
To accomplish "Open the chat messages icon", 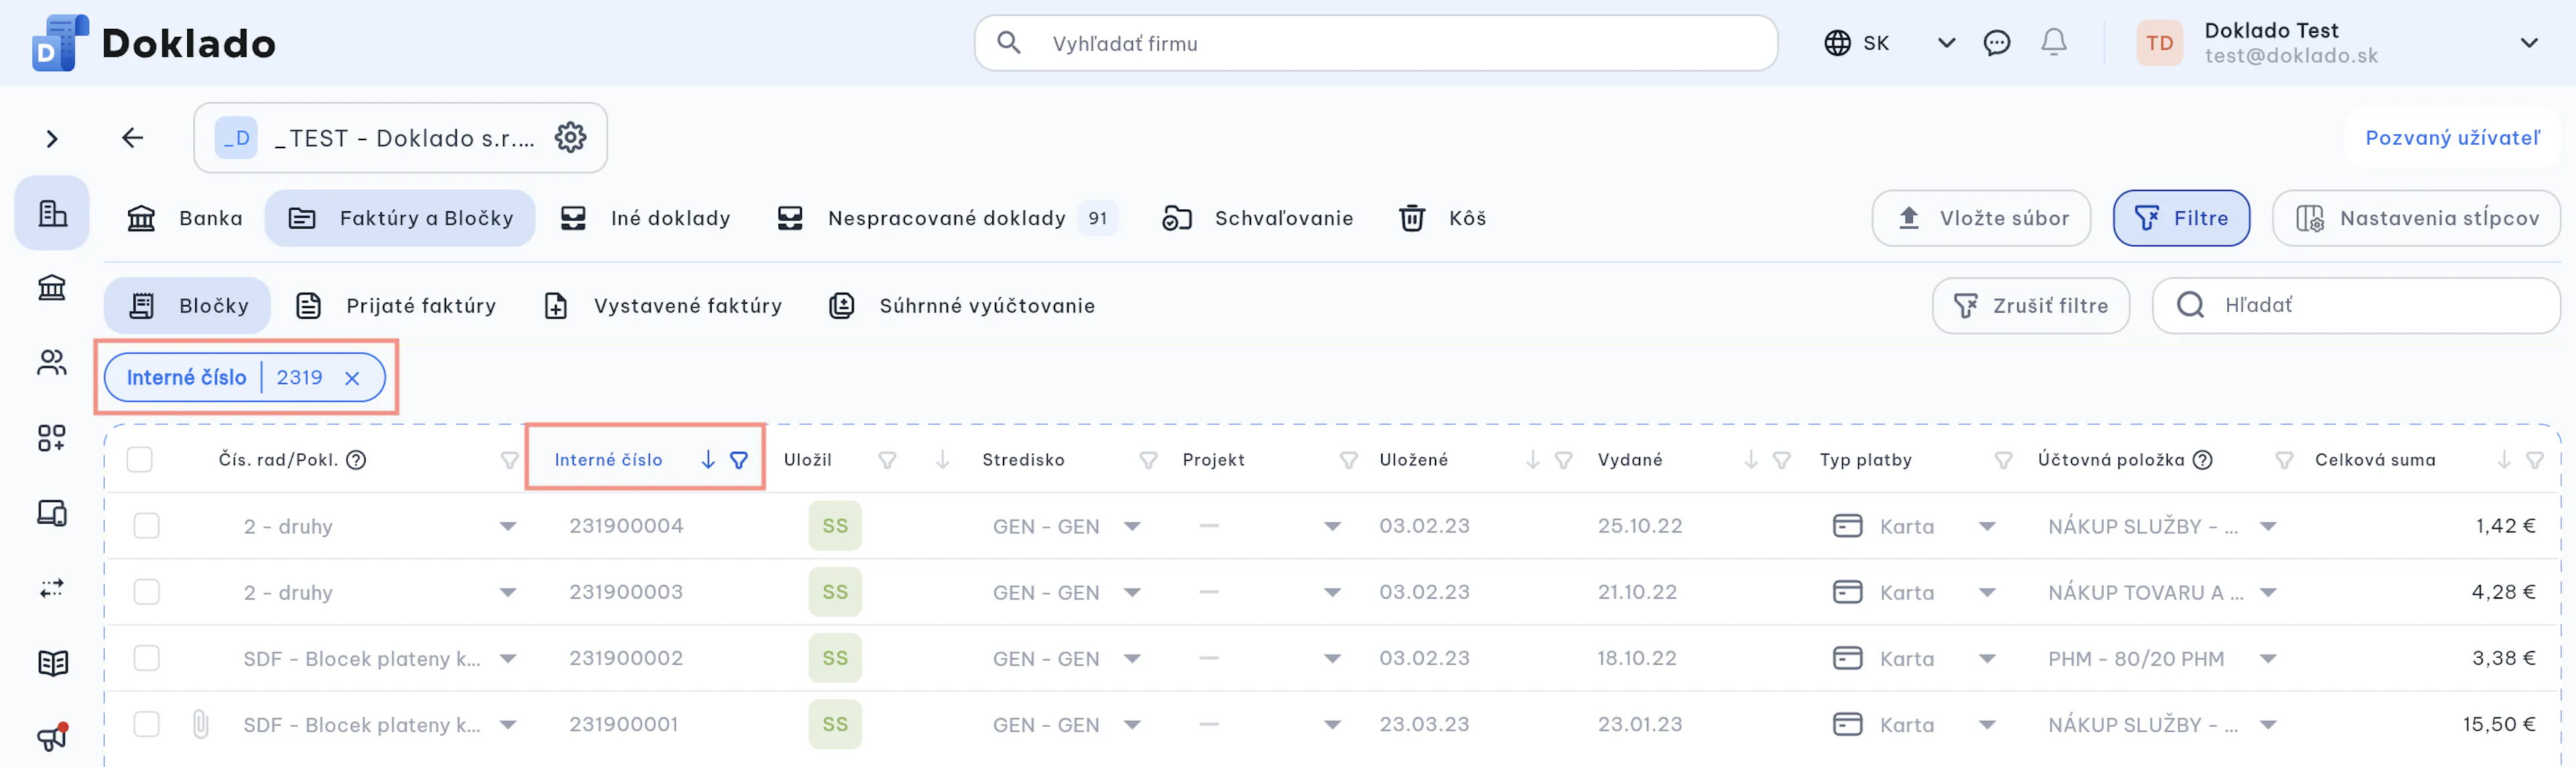I will 1996,43.
